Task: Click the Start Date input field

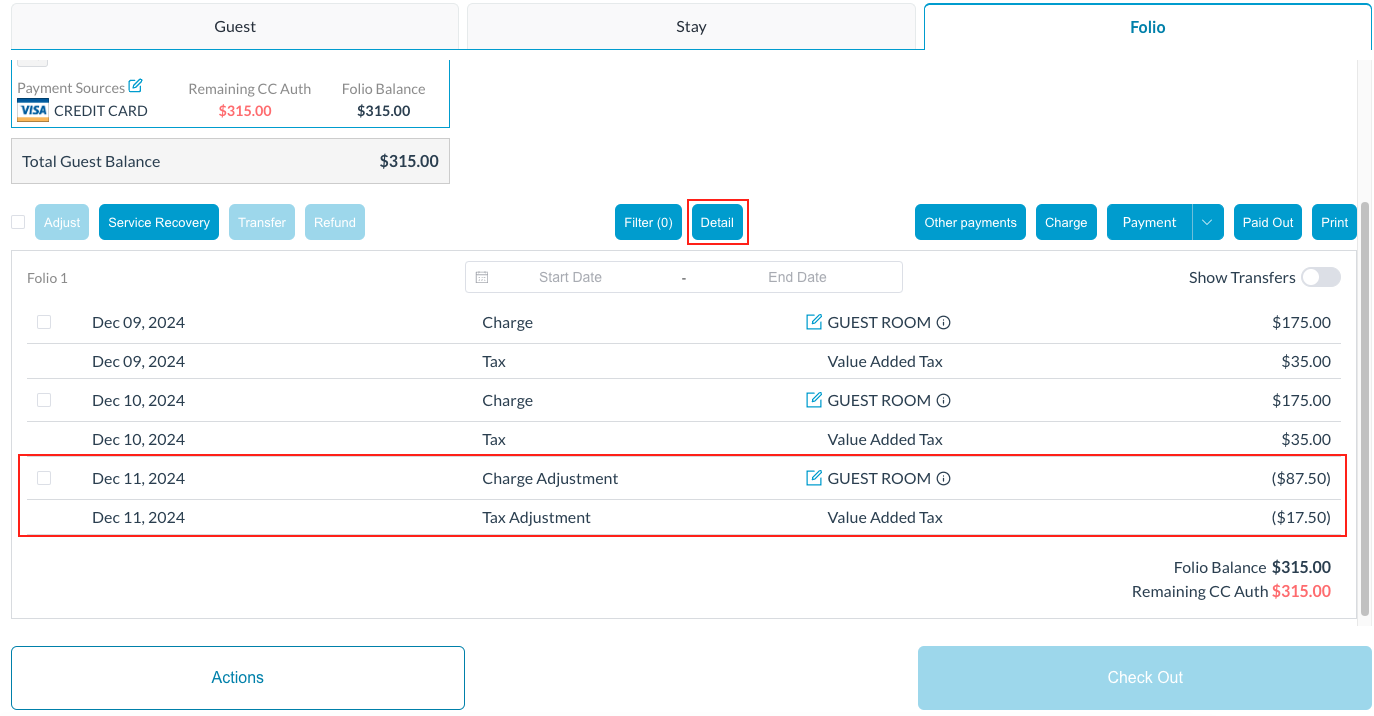Action: 570,277
